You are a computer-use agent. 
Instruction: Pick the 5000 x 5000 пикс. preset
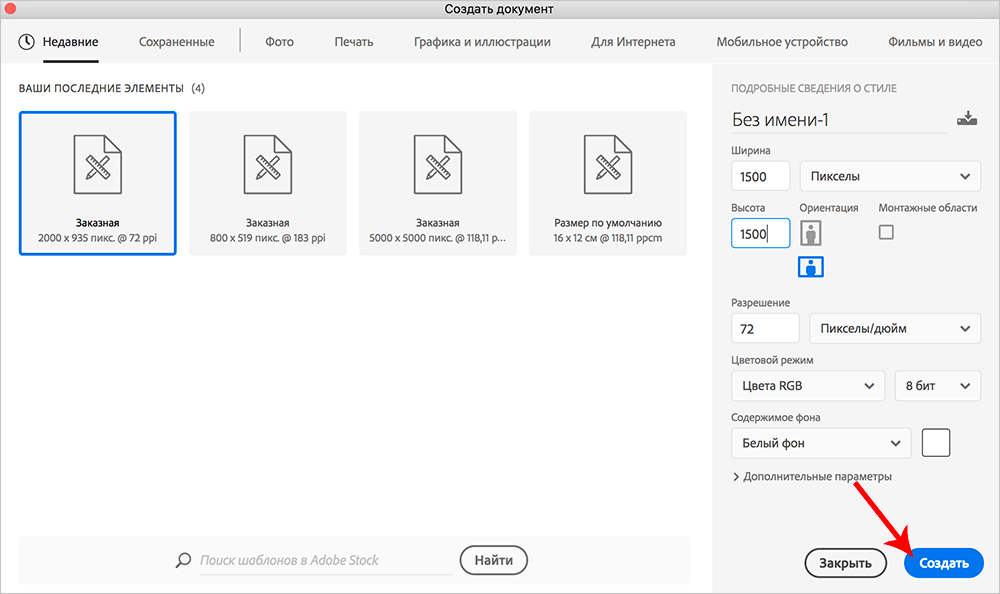(438, 183)
